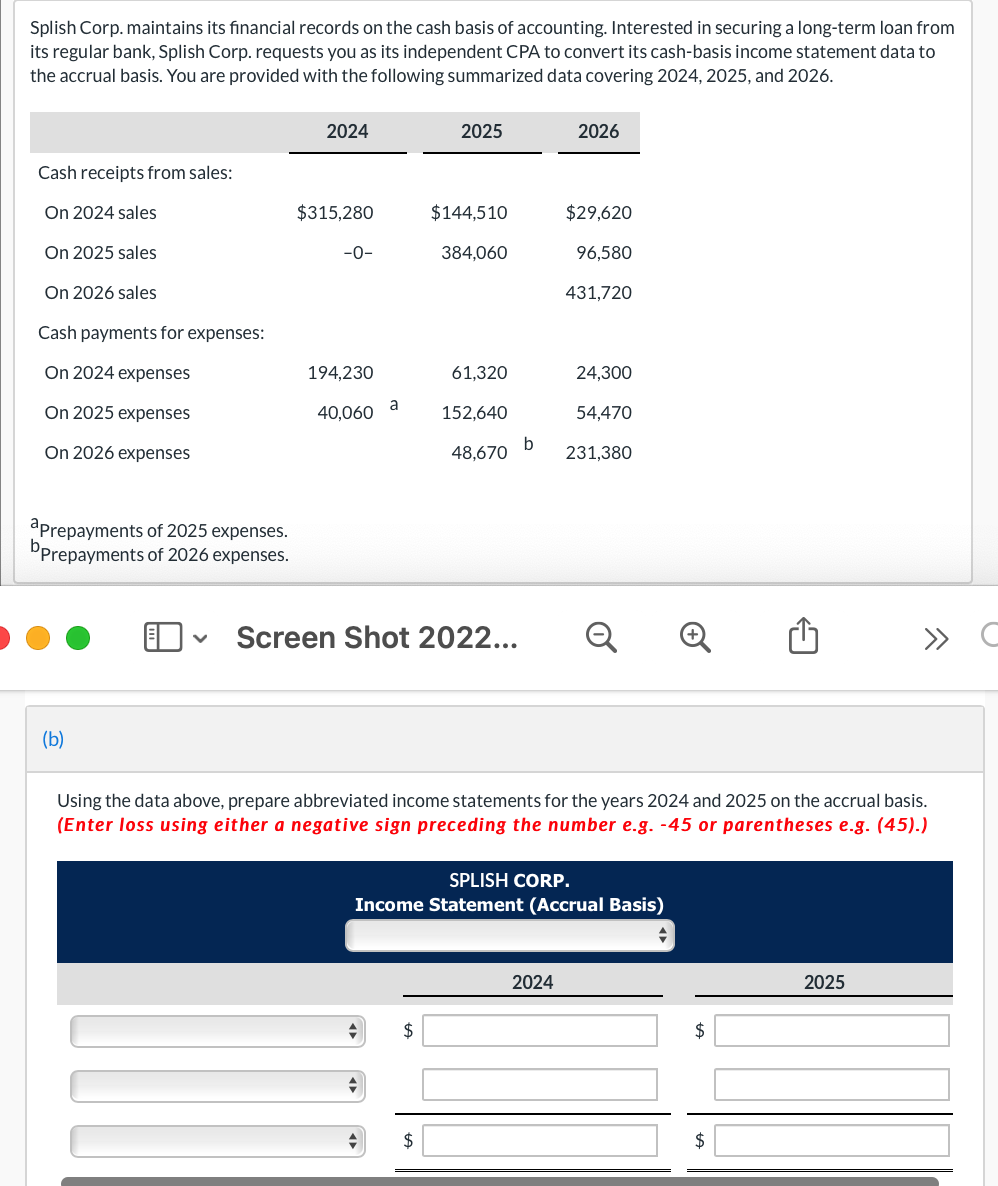Click the horizontal scrollbar below the statement

tap(499, 1181)
